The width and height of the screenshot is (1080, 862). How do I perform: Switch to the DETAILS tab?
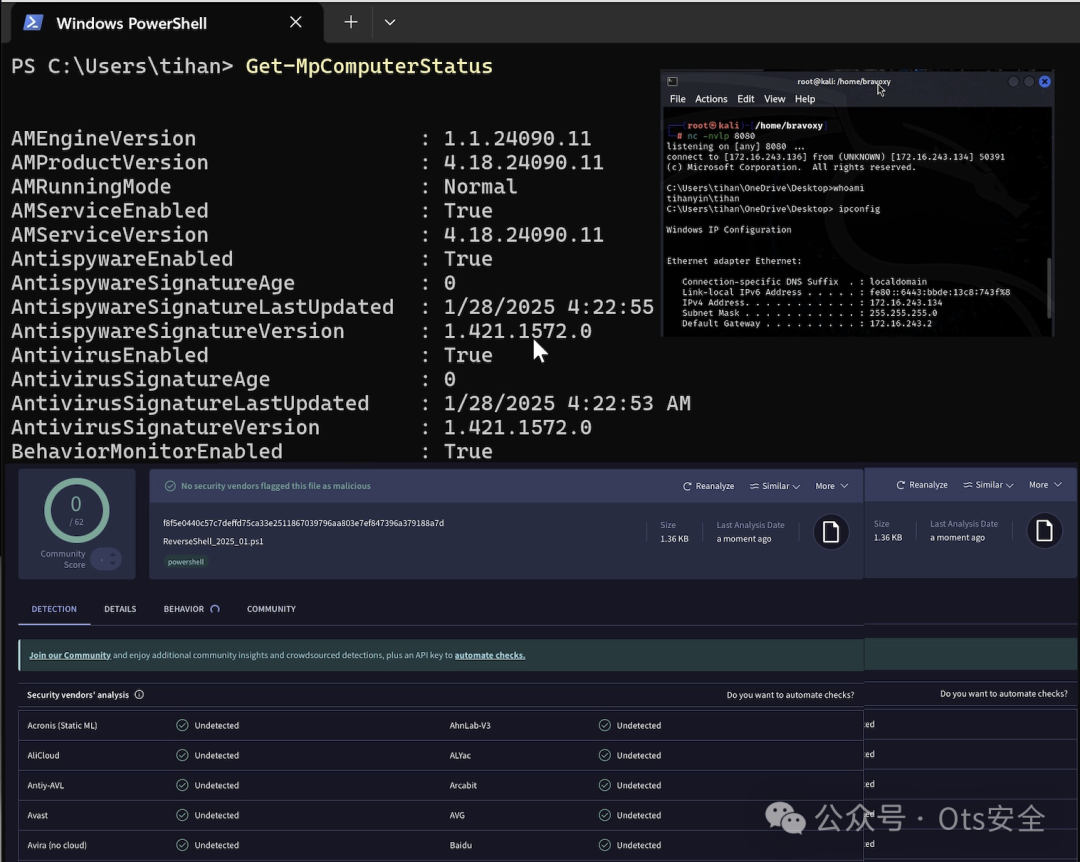pyautogui.click(x=120, y=609)
